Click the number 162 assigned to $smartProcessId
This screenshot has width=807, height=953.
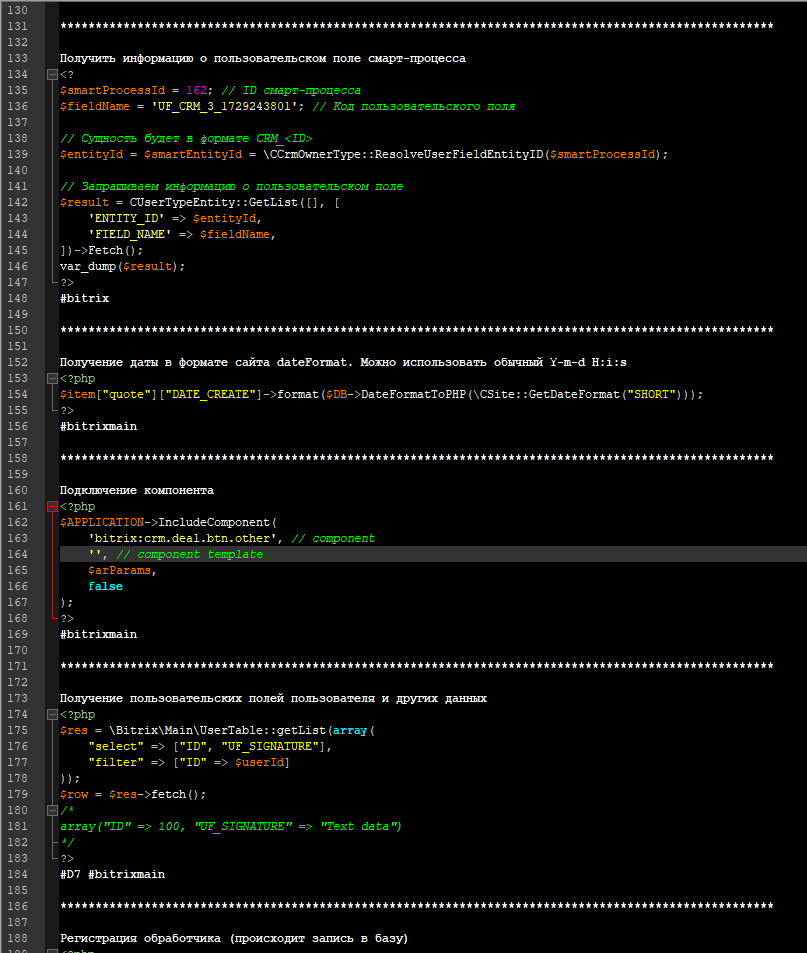(197, 90)
